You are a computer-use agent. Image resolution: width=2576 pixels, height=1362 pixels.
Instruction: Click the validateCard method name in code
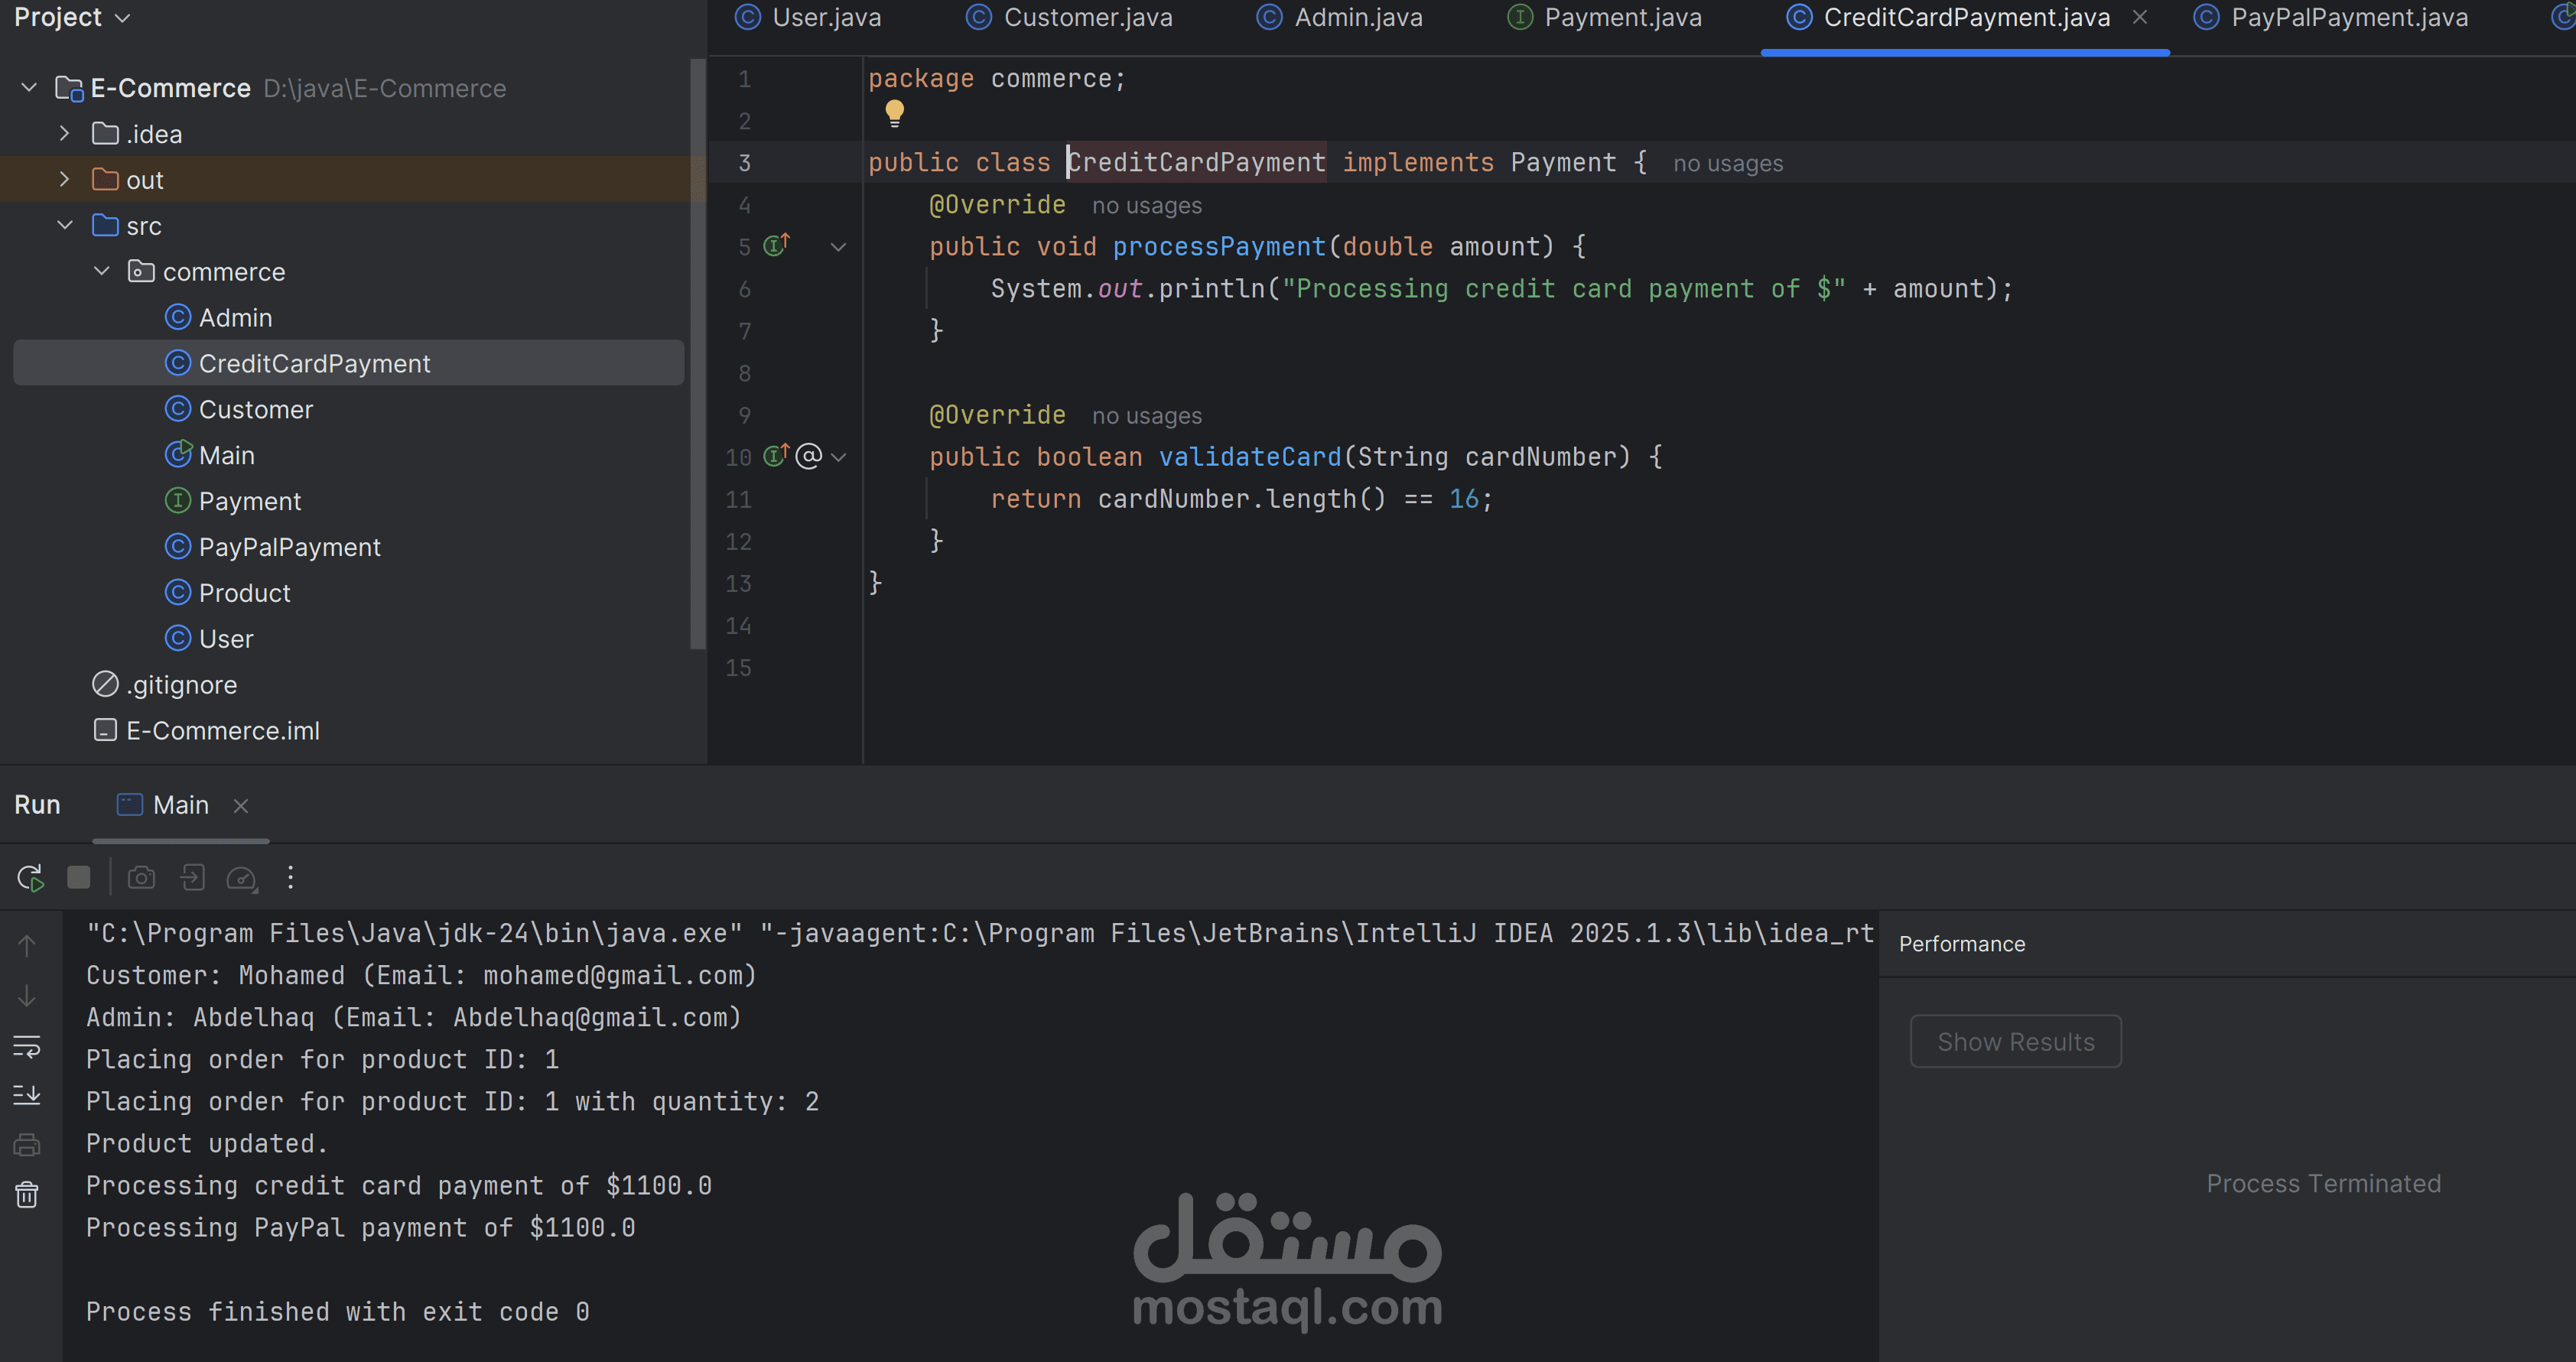[1250, 457]
